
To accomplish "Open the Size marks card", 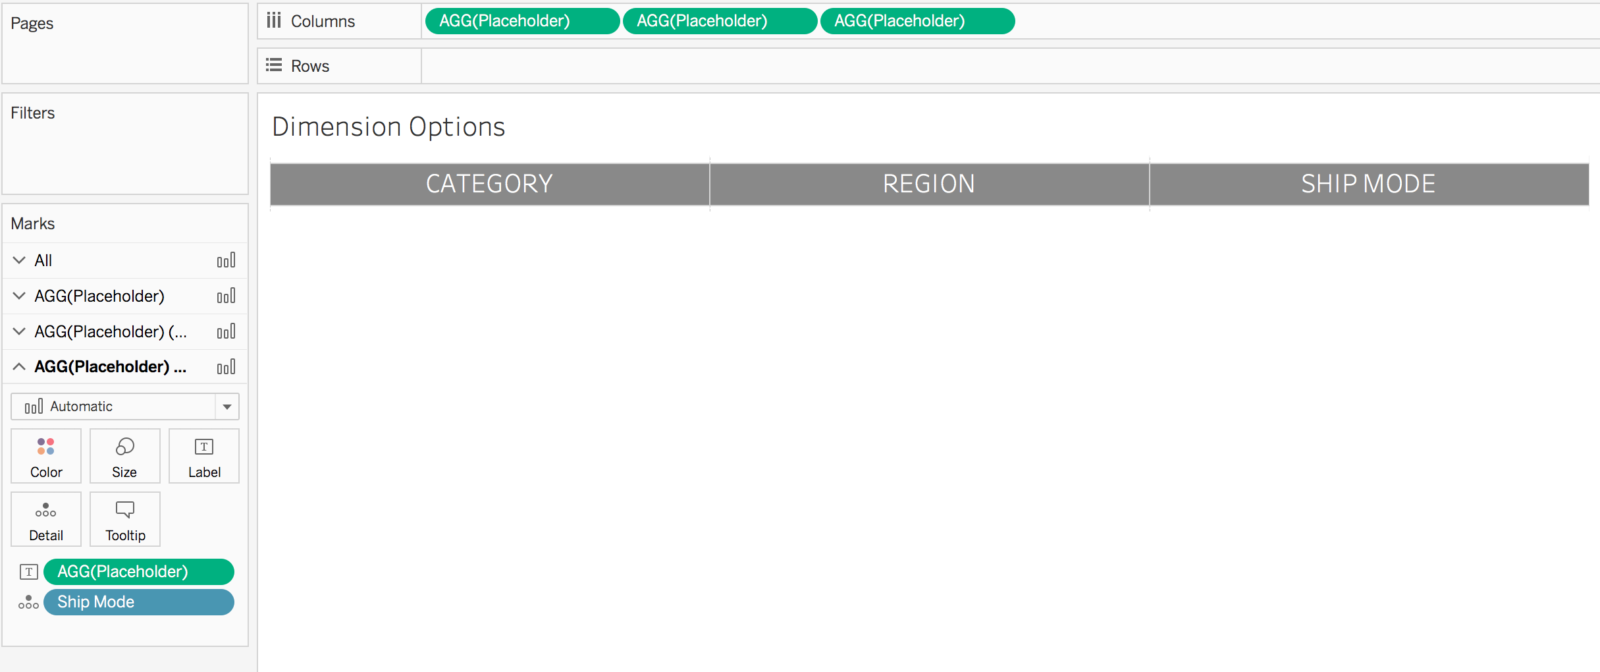I will [x=125, y=456].
